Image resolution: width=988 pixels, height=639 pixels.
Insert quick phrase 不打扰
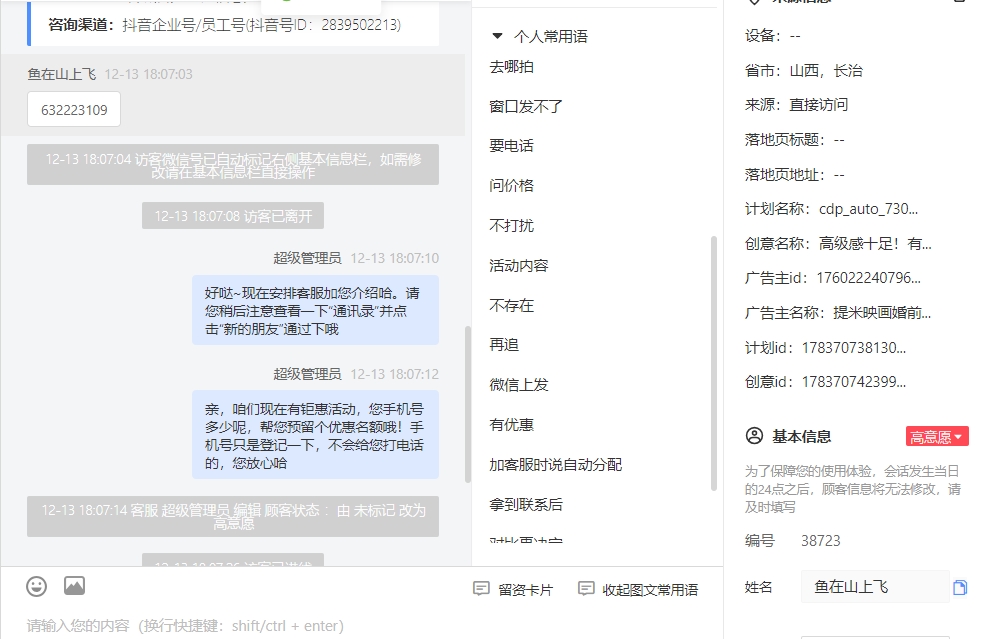tap(512, 226)
